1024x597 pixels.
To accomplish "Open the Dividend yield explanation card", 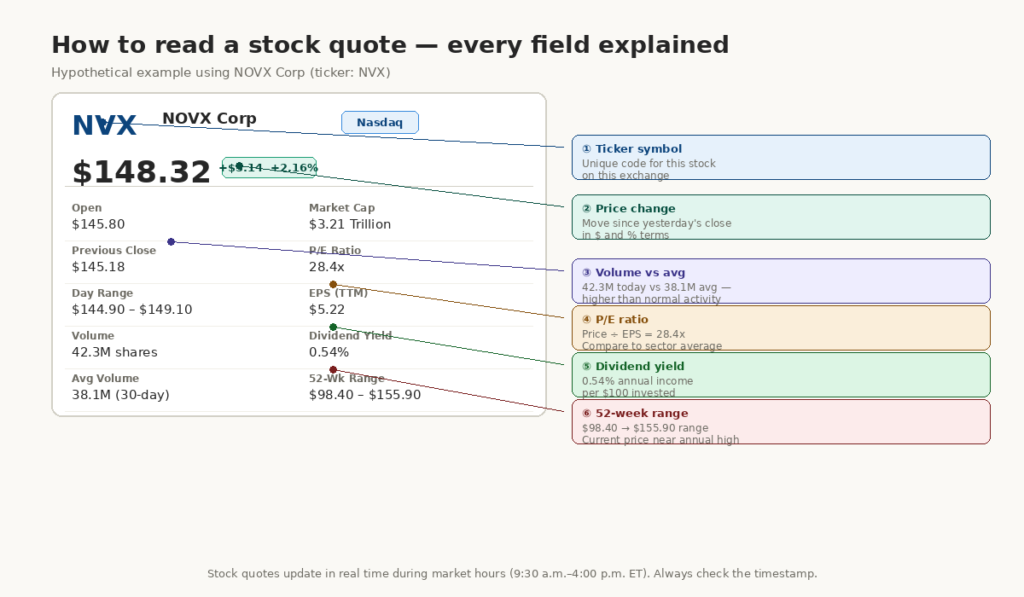I will pos(781,375).
